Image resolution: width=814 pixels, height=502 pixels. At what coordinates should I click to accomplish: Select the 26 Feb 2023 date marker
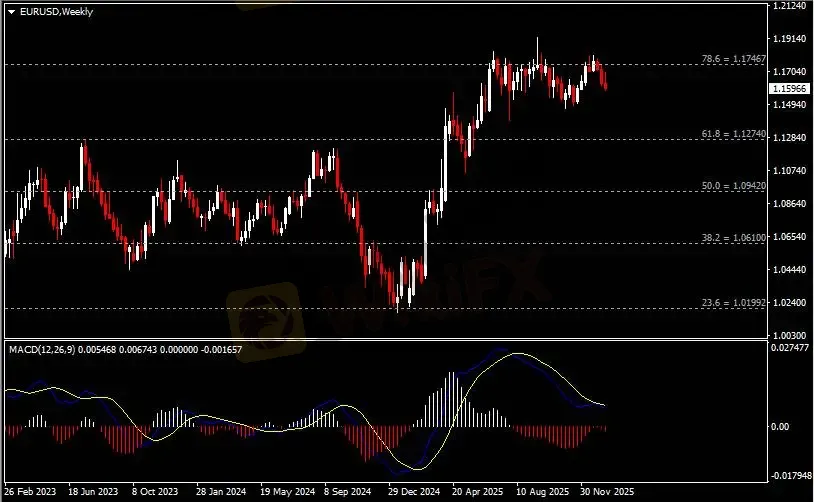click(x=29, y=492)
